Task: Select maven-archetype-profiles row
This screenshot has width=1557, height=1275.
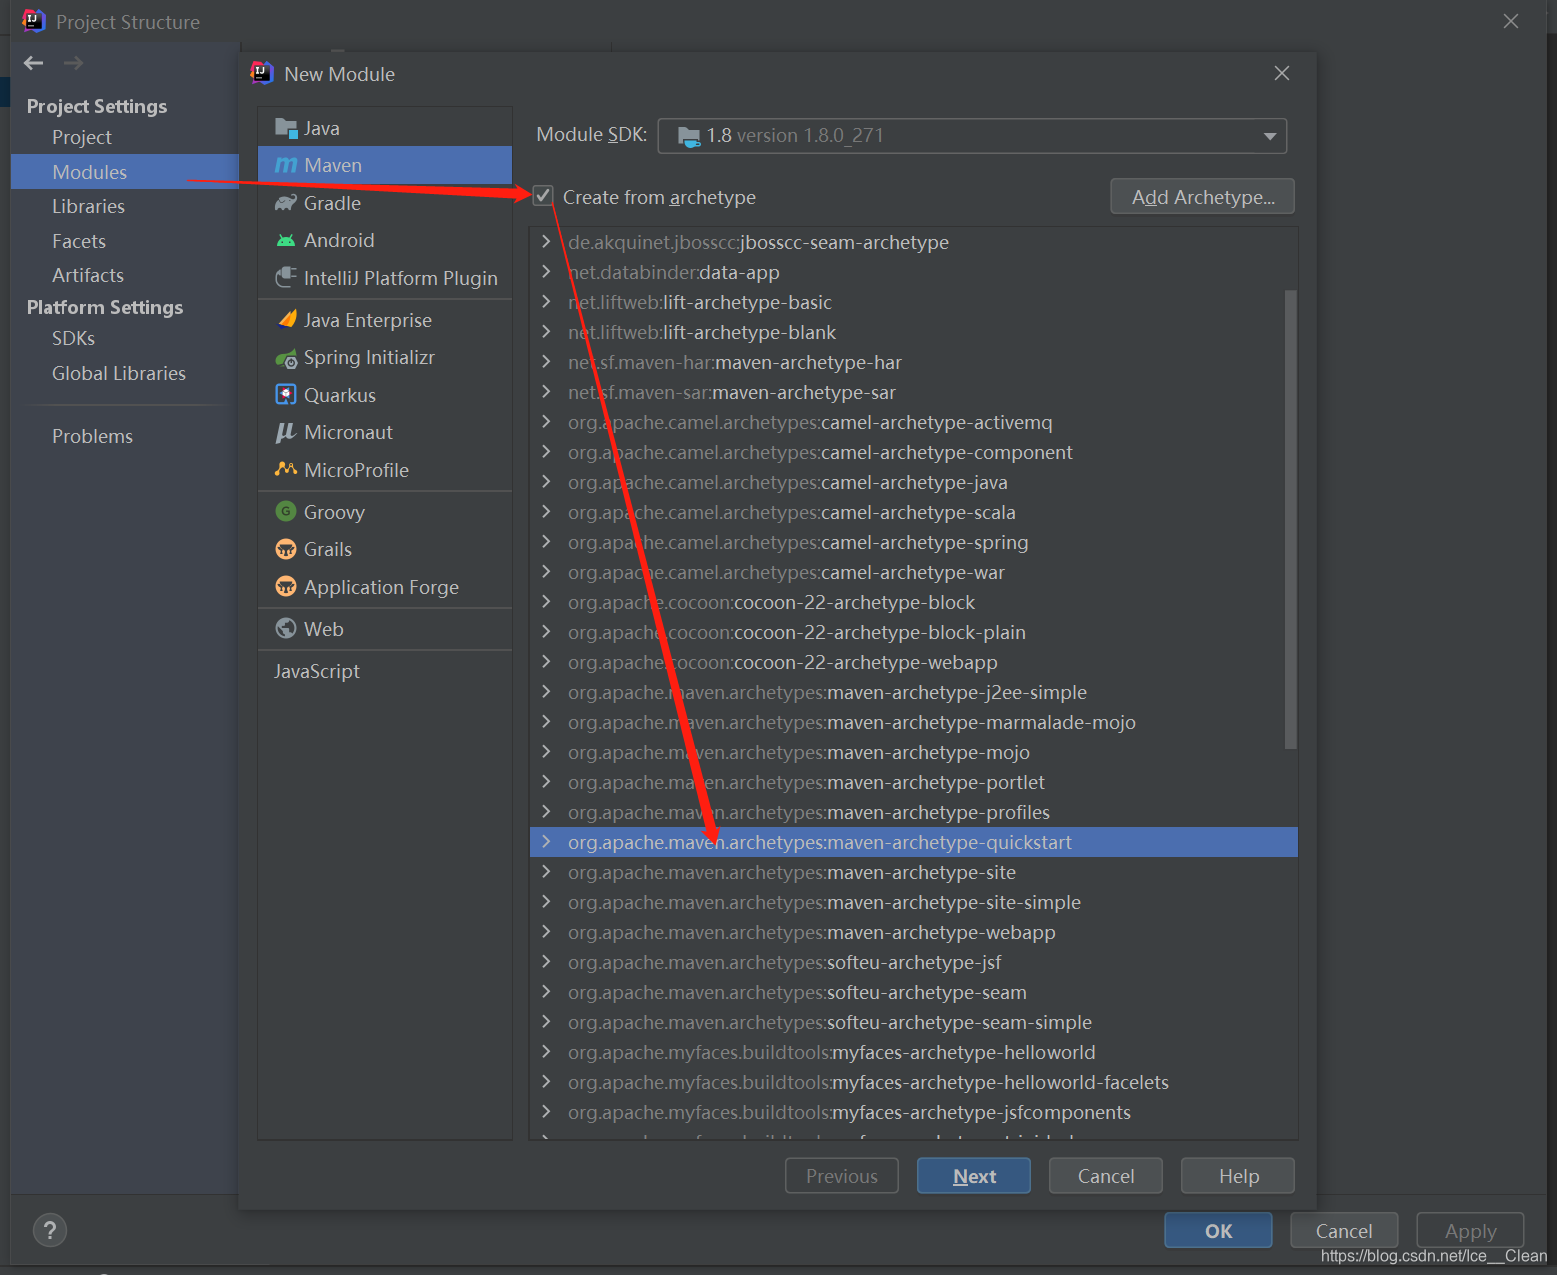Action: tap(913, 812)
